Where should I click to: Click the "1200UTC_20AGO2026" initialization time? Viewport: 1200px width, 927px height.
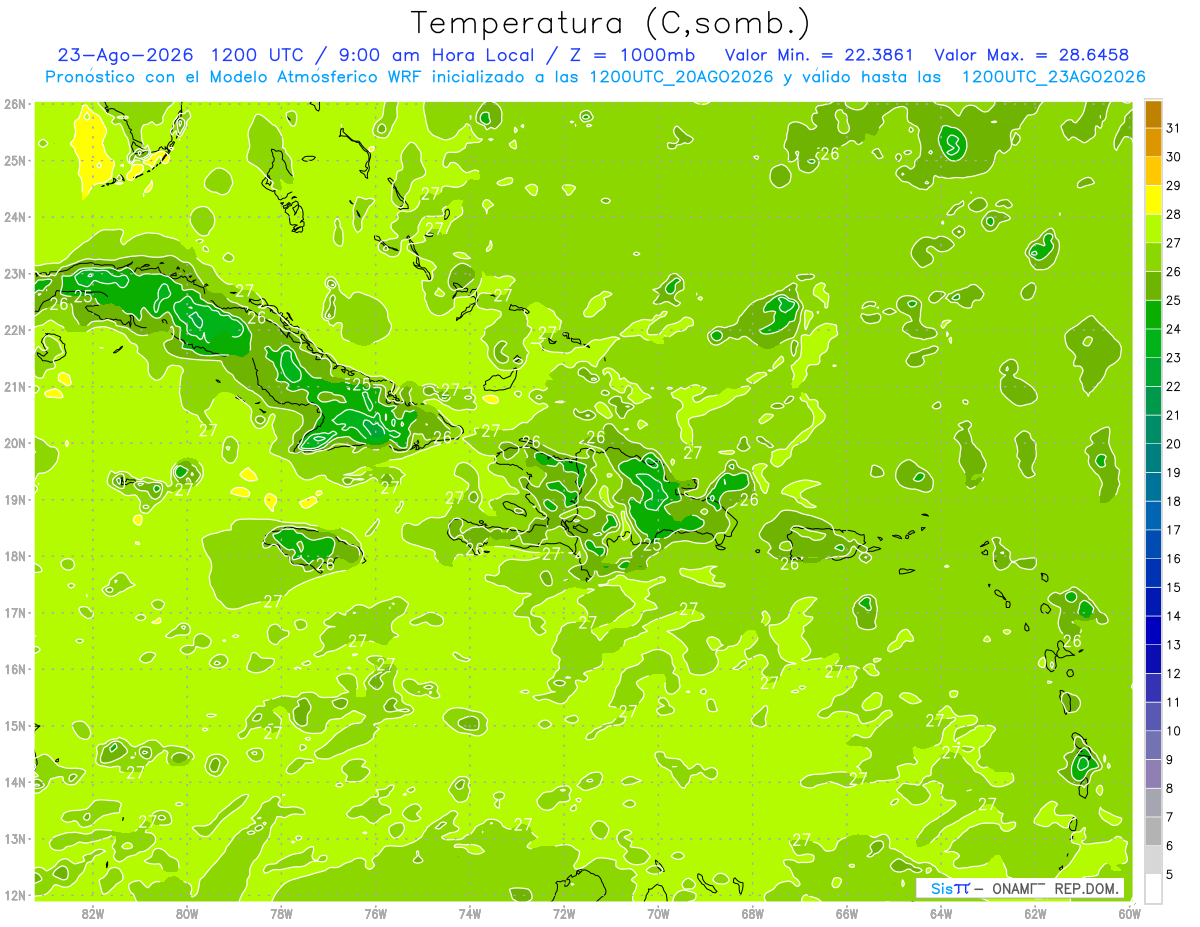click(681, 77)
